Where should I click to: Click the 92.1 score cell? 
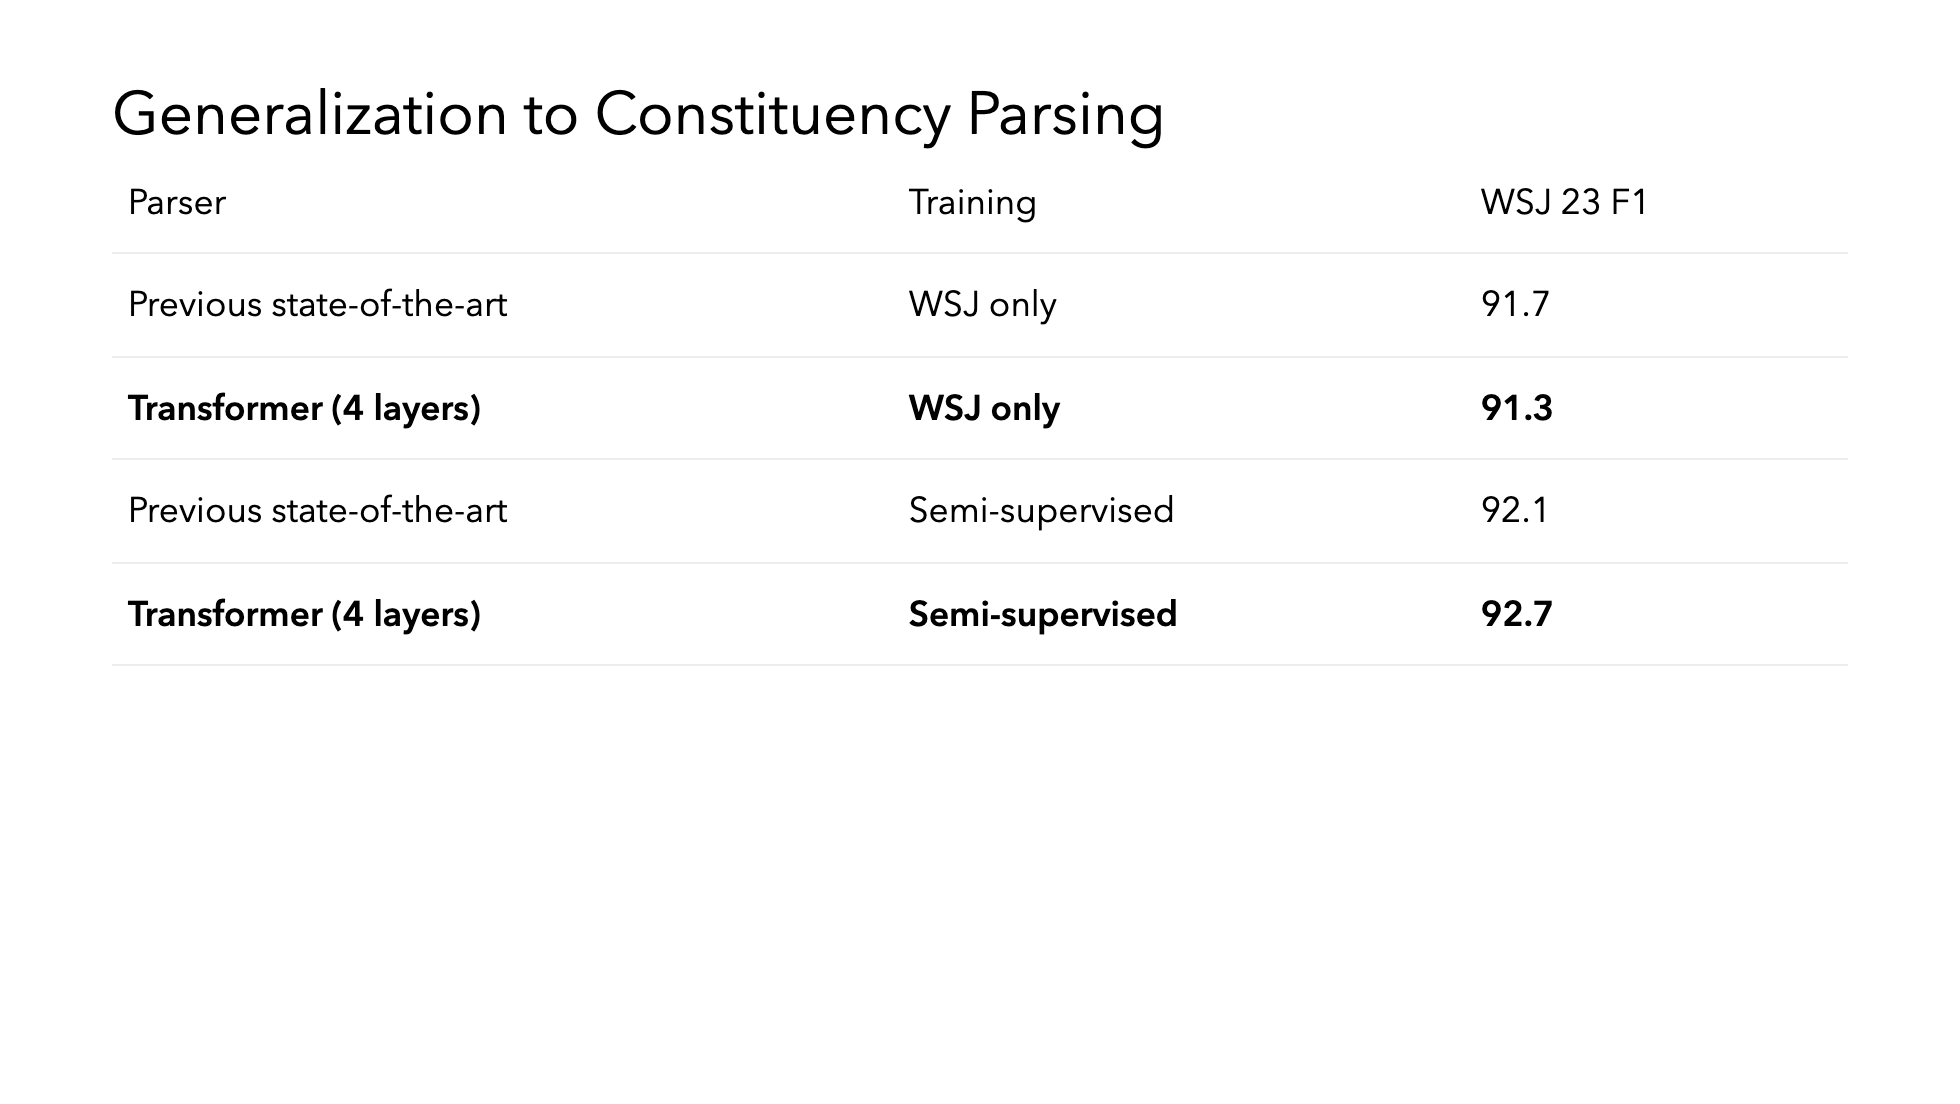pyautogui.click(x=1514, y=511)
